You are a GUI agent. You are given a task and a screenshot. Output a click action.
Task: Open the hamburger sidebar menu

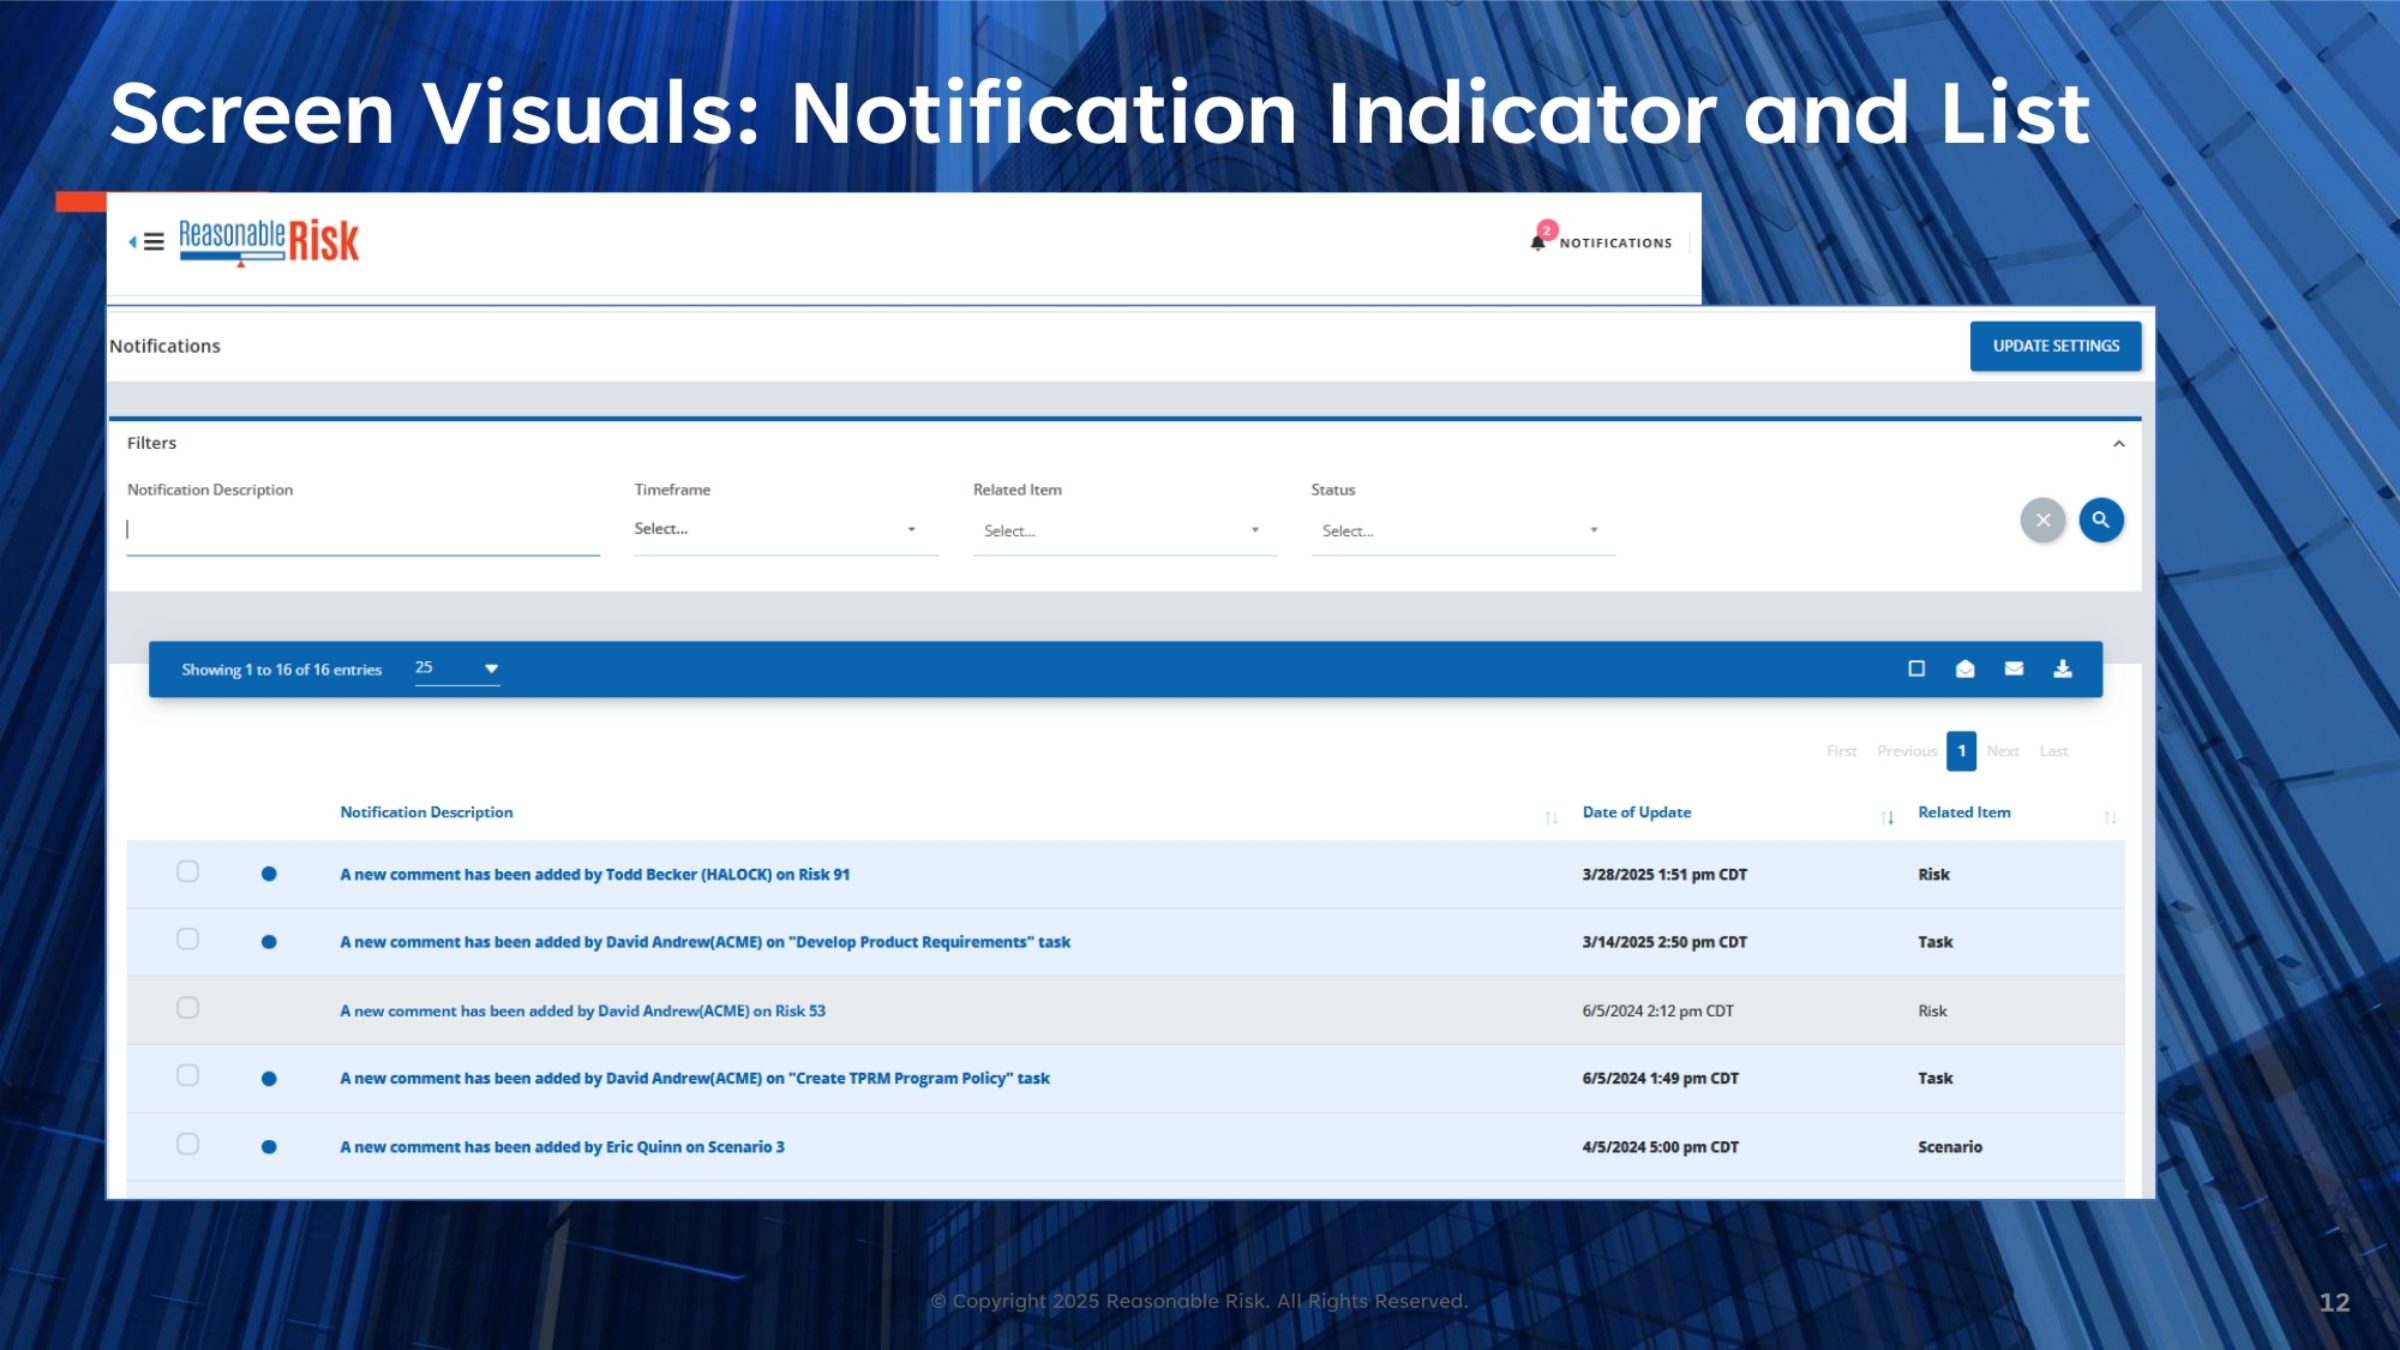click(x=153, y=242)
